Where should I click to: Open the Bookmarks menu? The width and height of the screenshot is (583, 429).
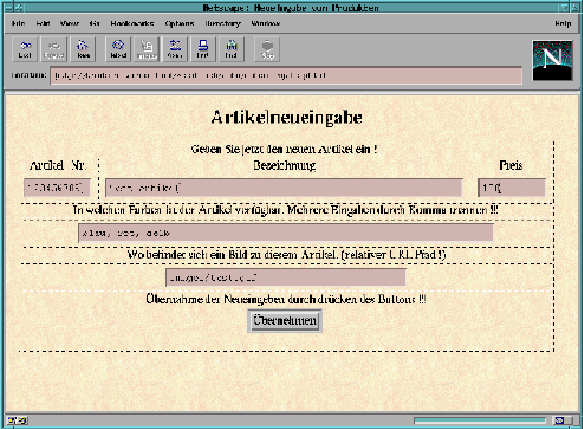pos(132,24)
